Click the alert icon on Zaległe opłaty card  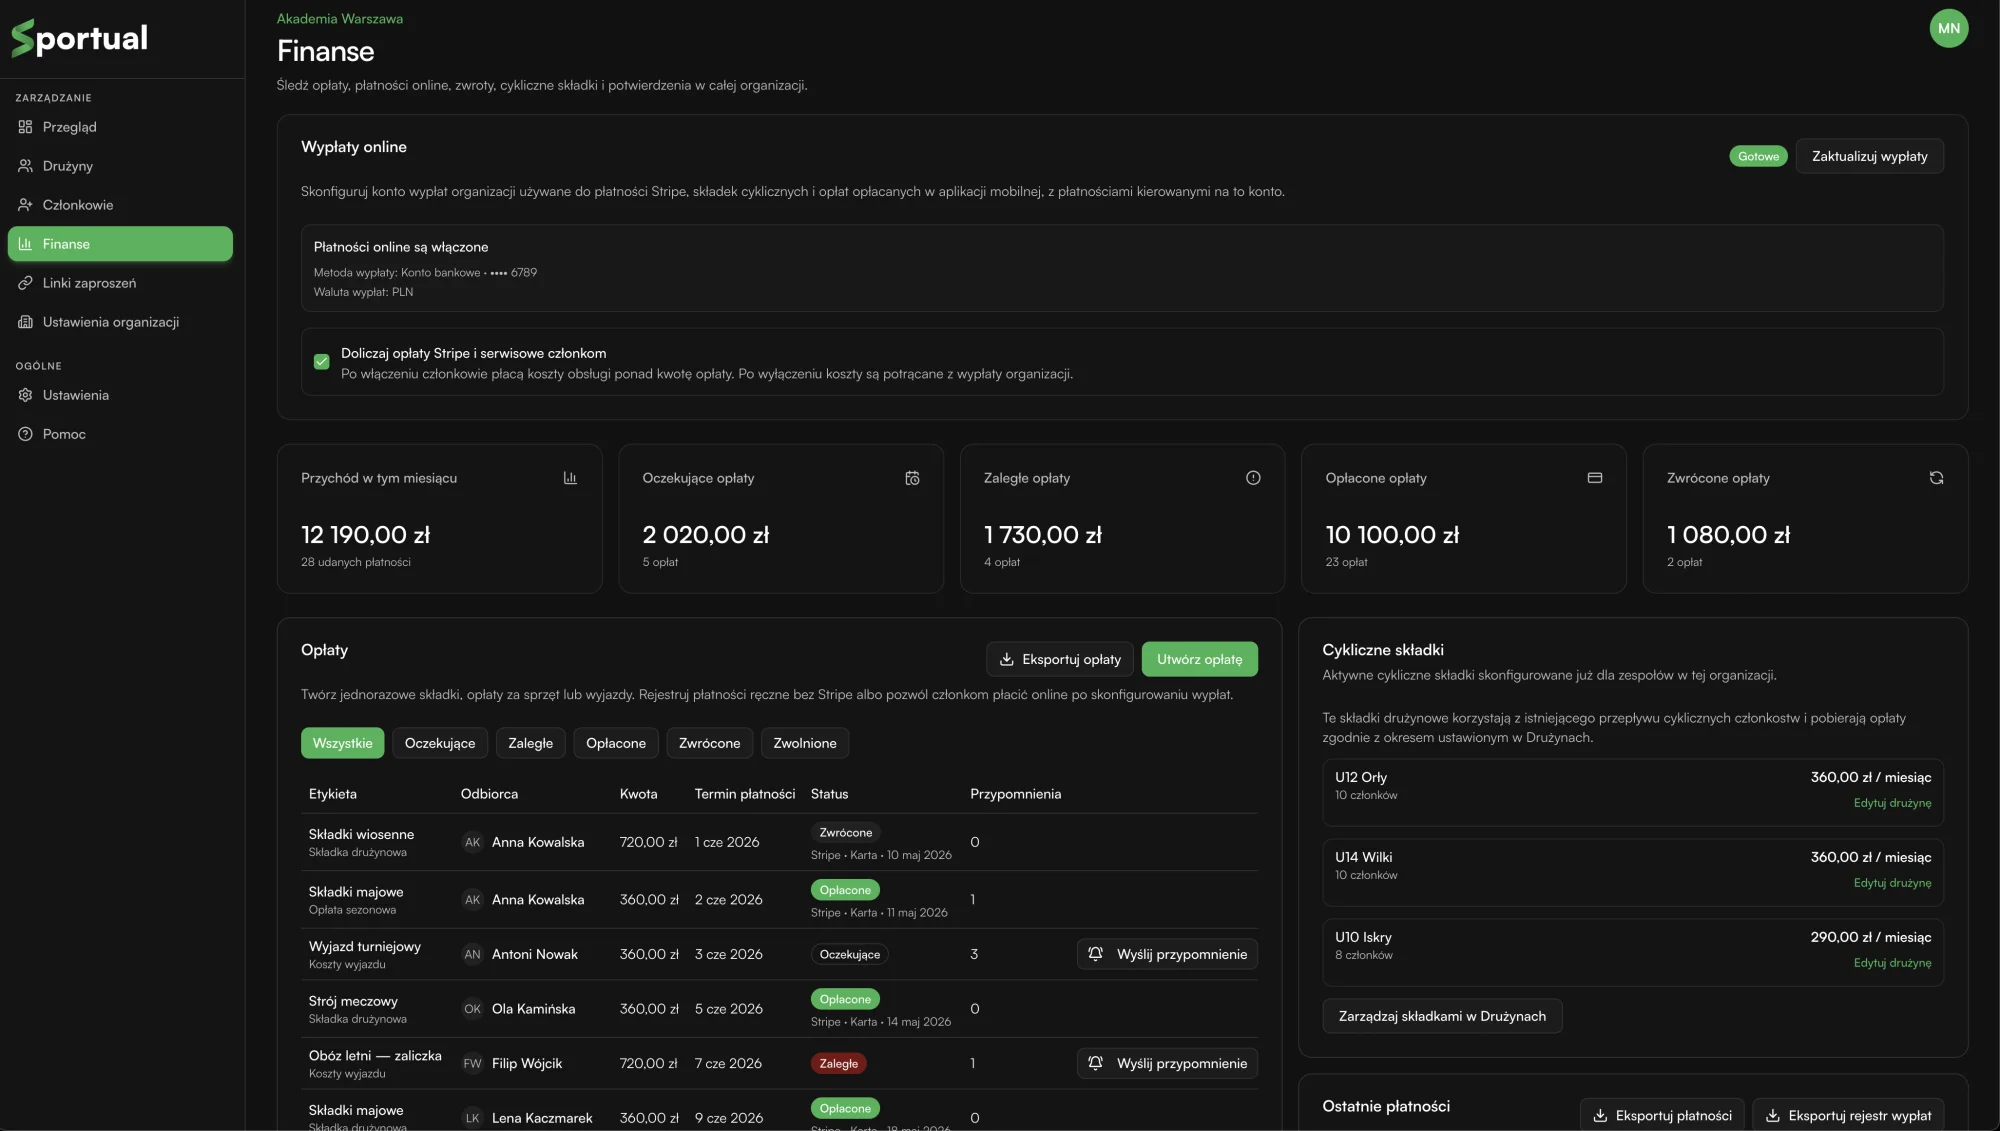coord(1253,478)
